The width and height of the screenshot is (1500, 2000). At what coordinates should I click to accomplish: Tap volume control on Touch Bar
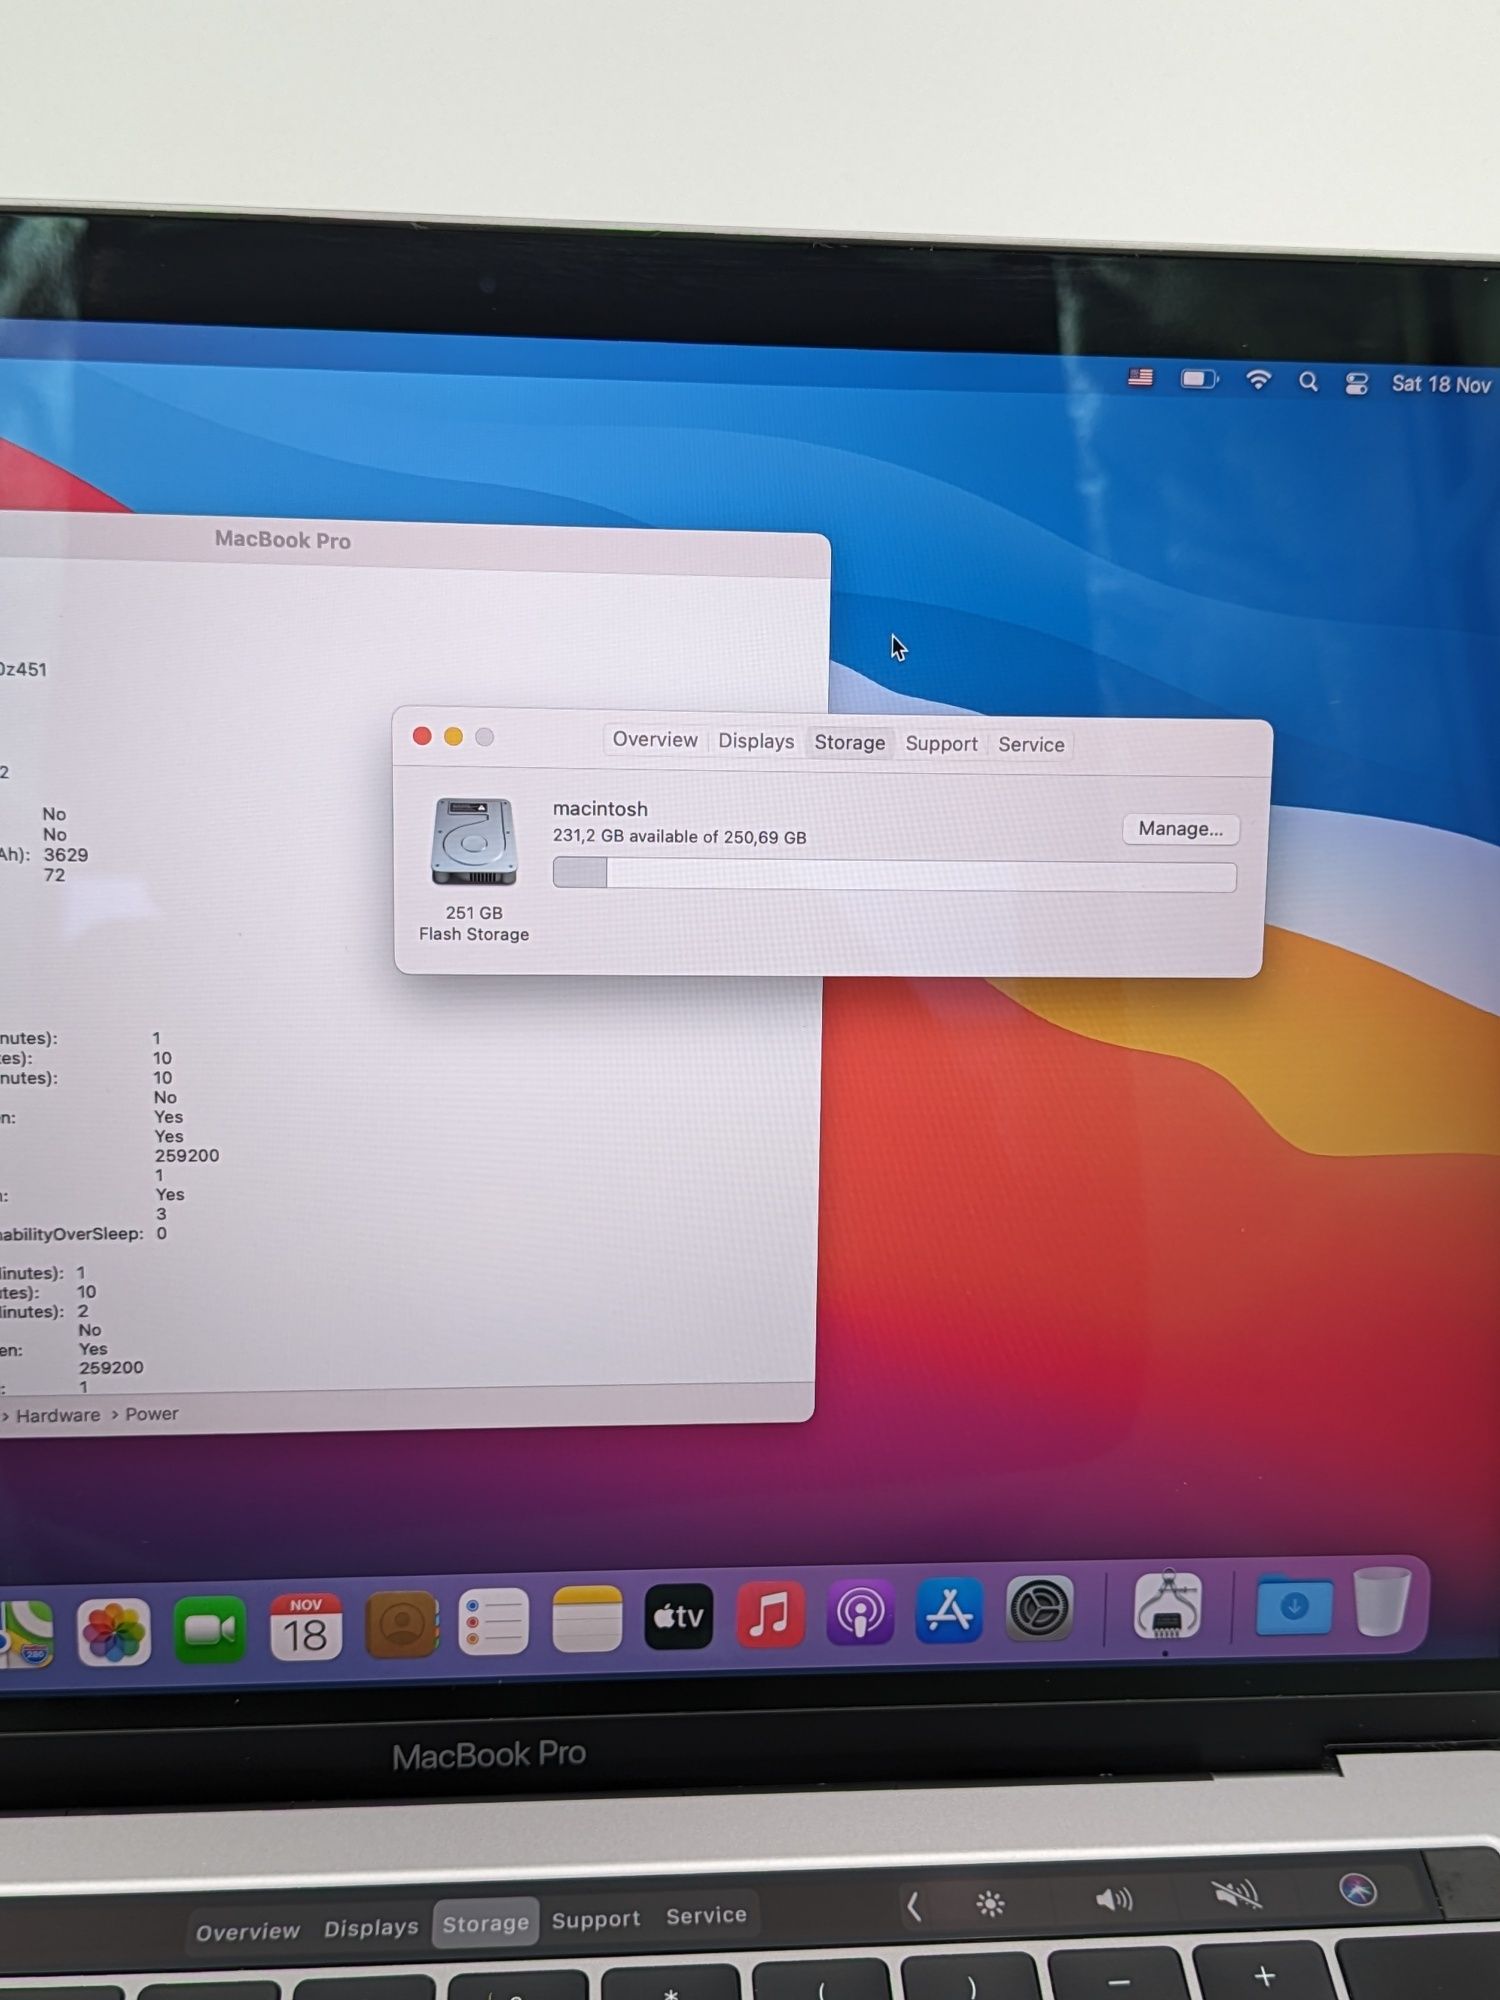click(1113, 1899)
